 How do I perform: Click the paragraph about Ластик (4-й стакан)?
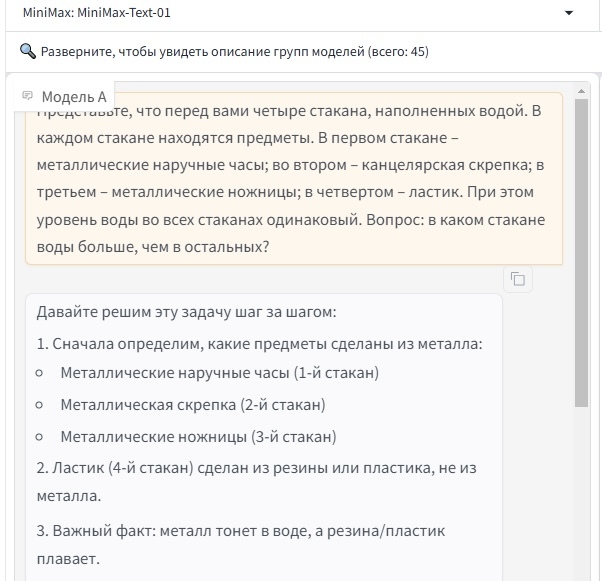click(x=257, y=481)
